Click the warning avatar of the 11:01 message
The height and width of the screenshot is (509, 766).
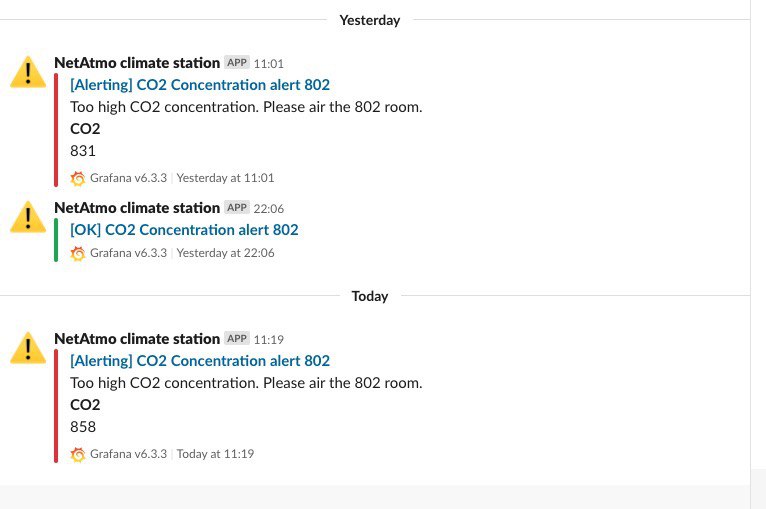pyautogui.click(x=28, y=72)
